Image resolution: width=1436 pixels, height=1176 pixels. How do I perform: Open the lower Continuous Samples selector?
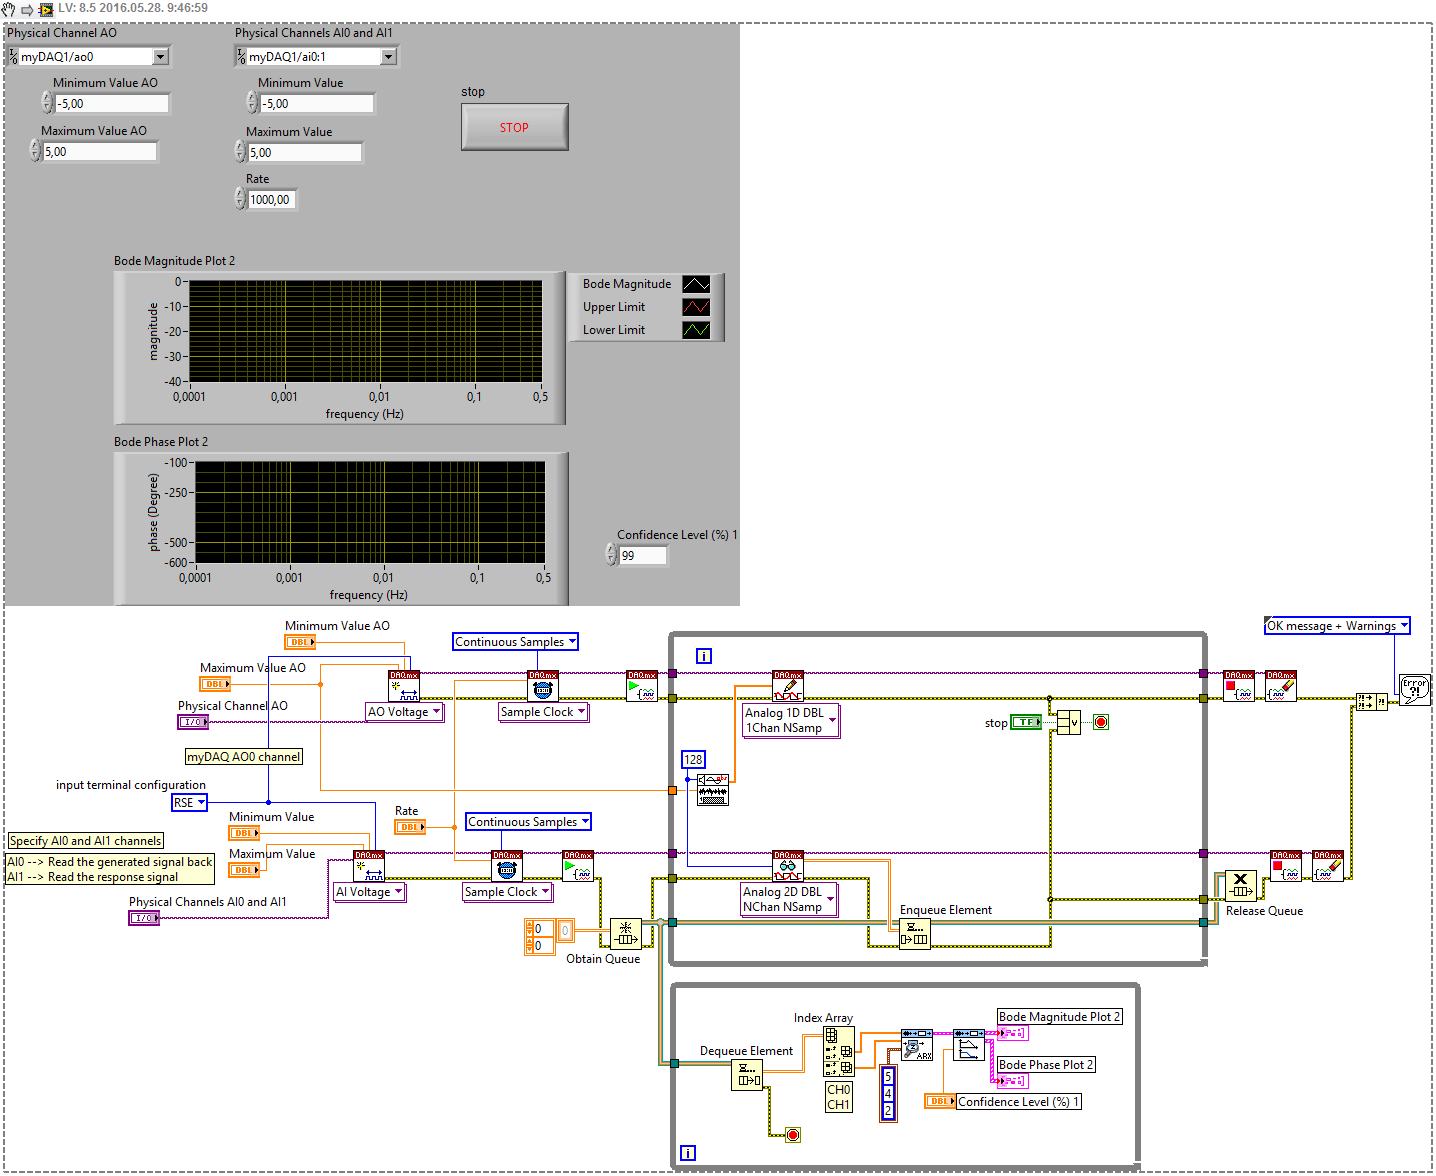pyautogui.click(x=529, y=822)
